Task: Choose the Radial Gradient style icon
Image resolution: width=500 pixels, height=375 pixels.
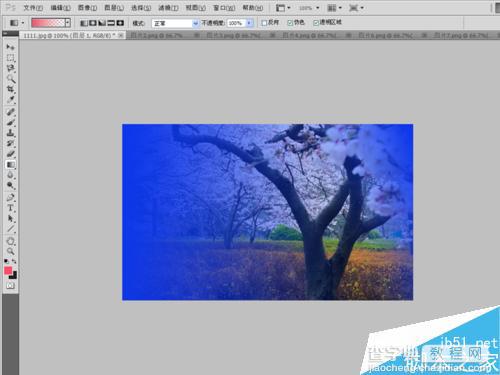Action: click(x=93, y=23)
